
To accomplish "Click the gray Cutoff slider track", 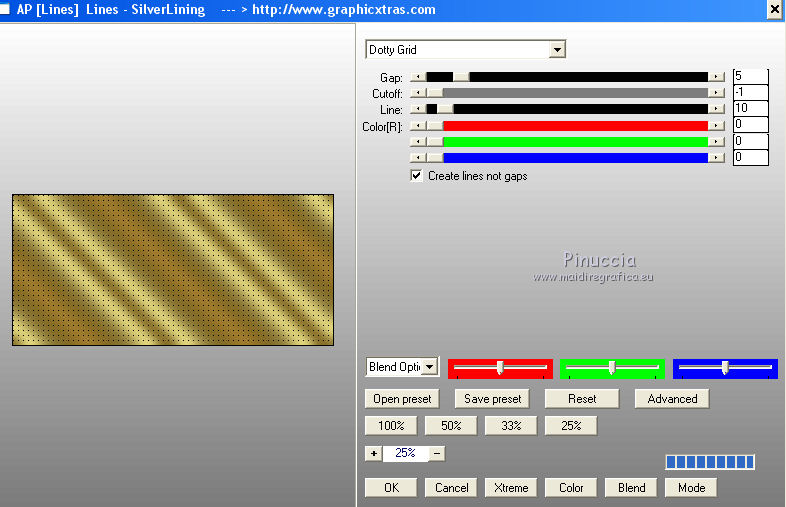I will (x=566, y=93).
